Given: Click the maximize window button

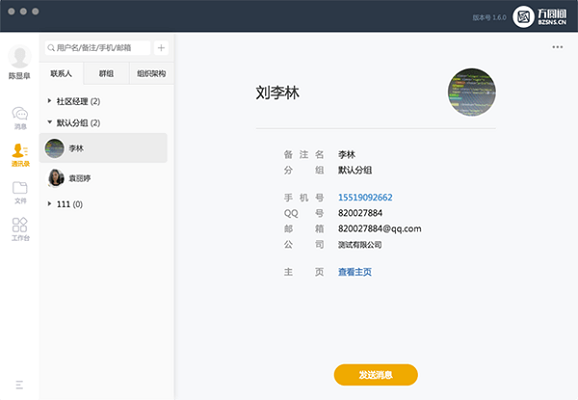Looking at the screenshot, I should (x=35, y=11).
